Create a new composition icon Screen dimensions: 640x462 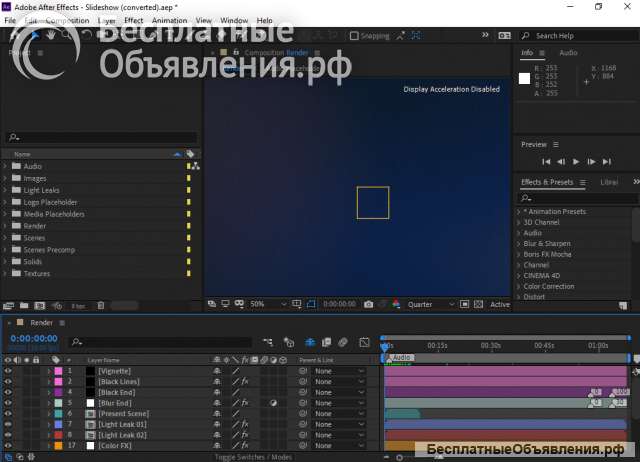(x=40, y=305)
